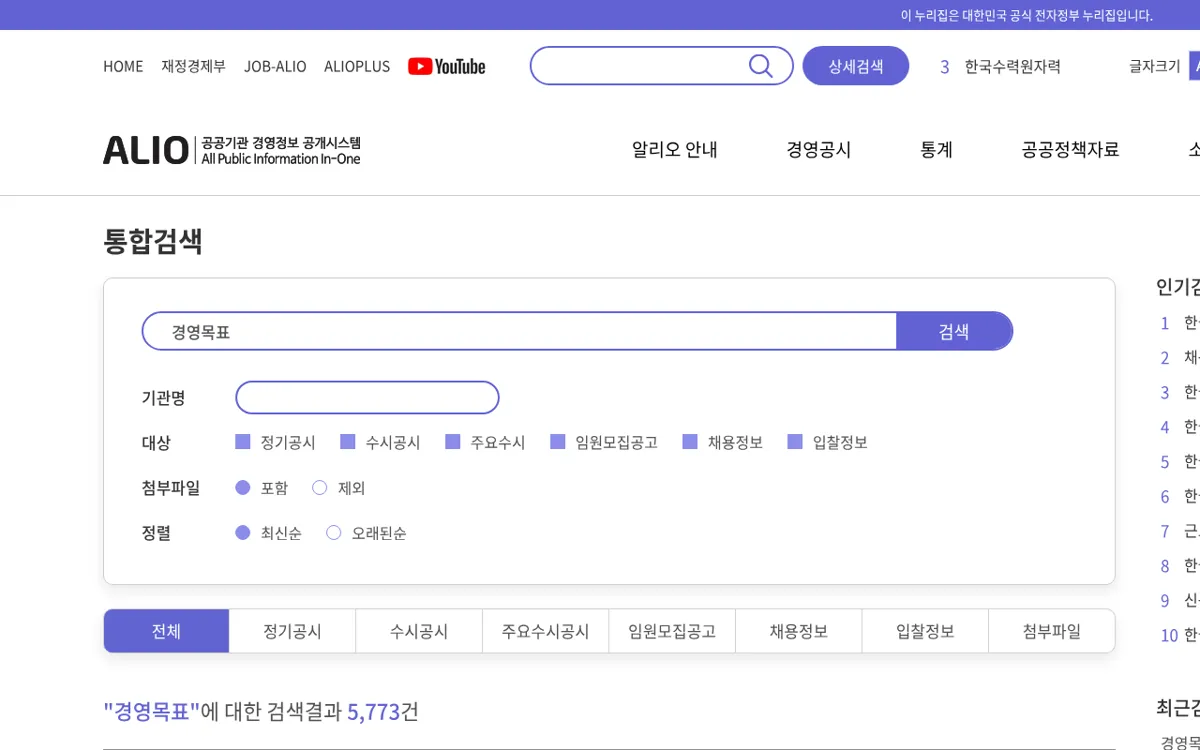Open the ALIOPLUS link
Image resolution: width=1200 pixels, height=750 pixels.
(x=357, y=66)
